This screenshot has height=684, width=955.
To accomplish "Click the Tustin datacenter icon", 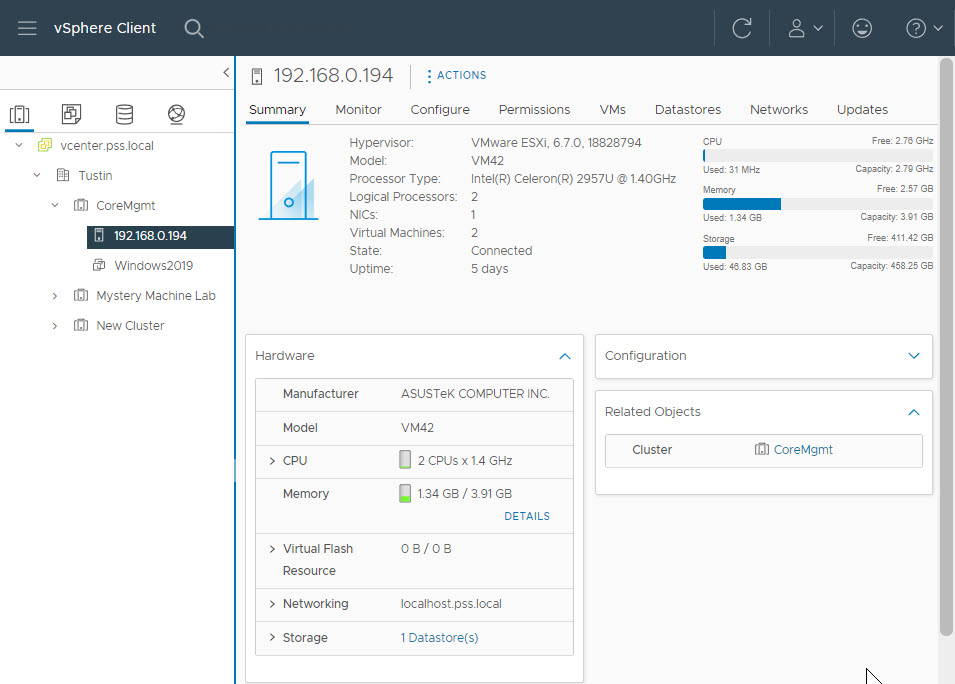I will (63, 175).
